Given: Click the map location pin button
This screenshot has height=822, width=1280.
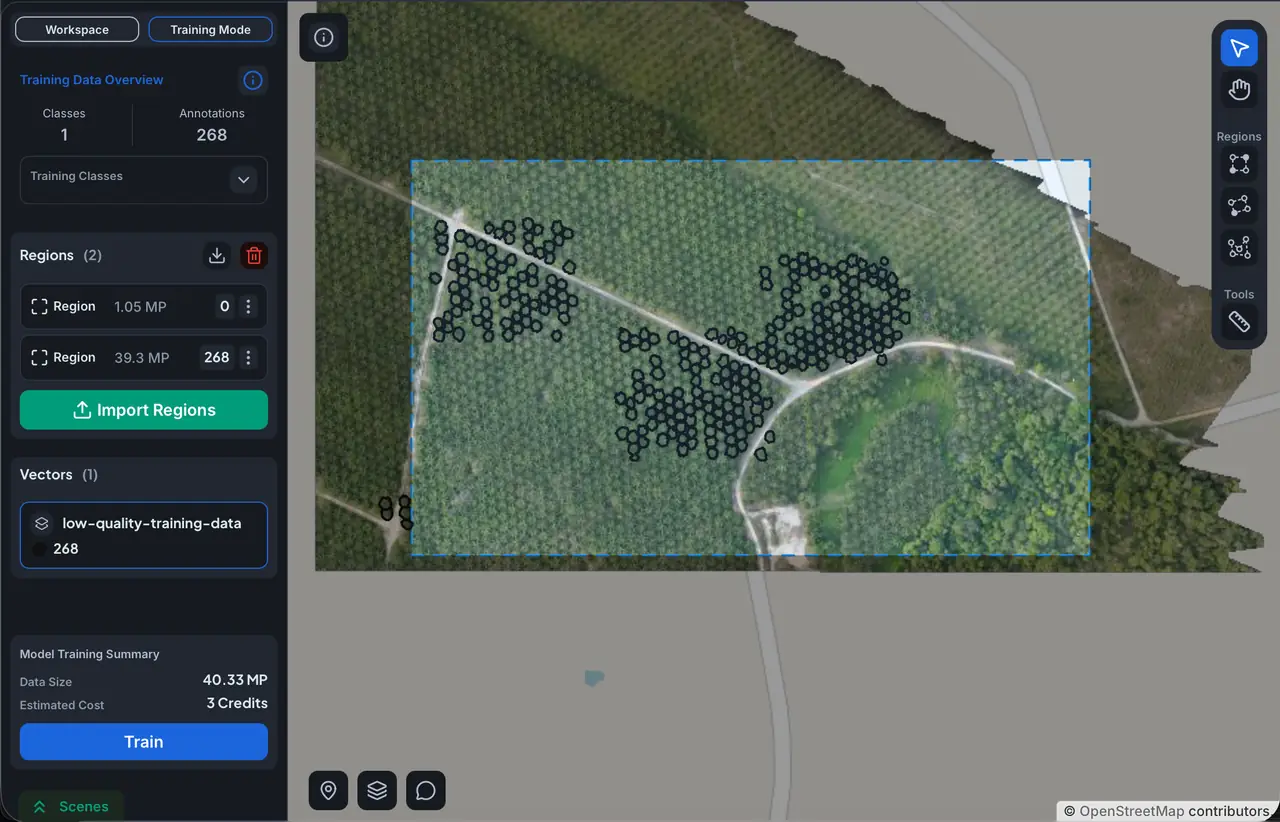Looking at the screenshot, I should click(x=328, y=791).
